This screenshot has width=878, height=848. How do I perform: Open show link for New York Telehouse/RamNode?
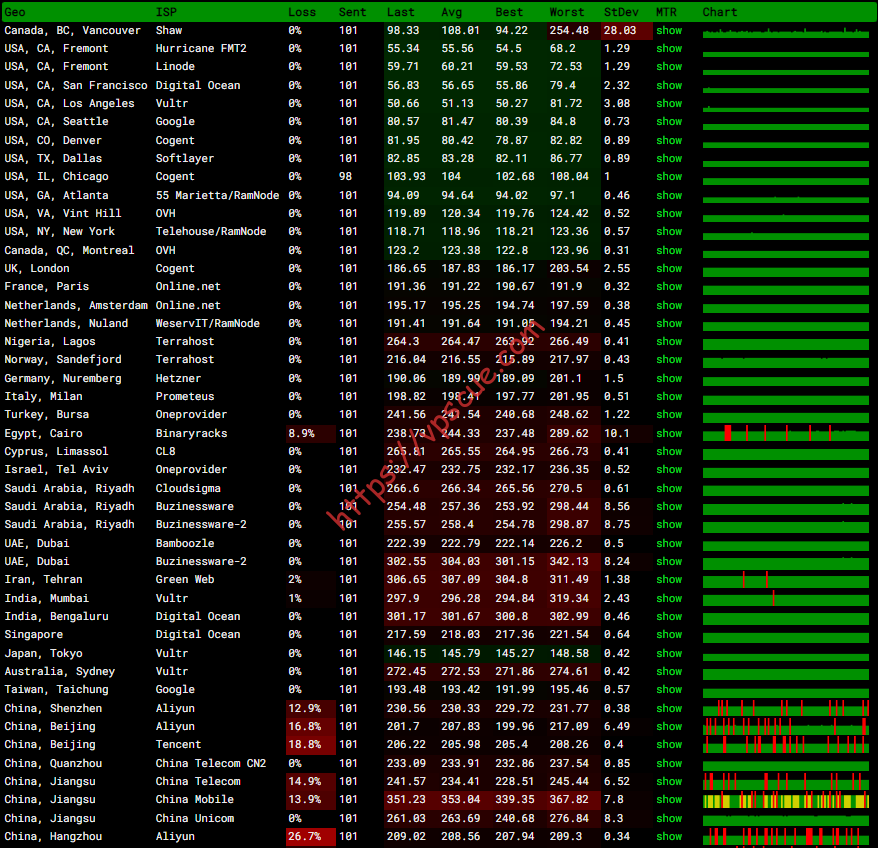tap(669, 231)
